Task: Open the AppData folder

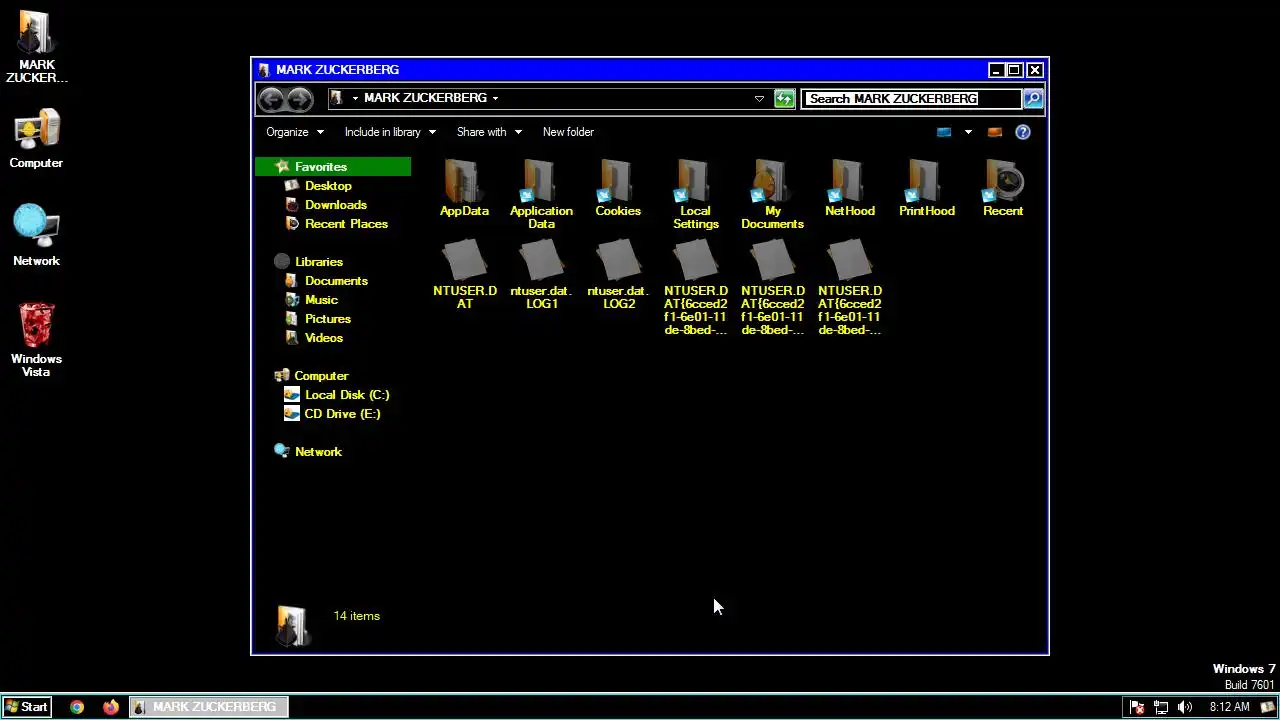Action: pyautogui.click(x=464, y=188)
